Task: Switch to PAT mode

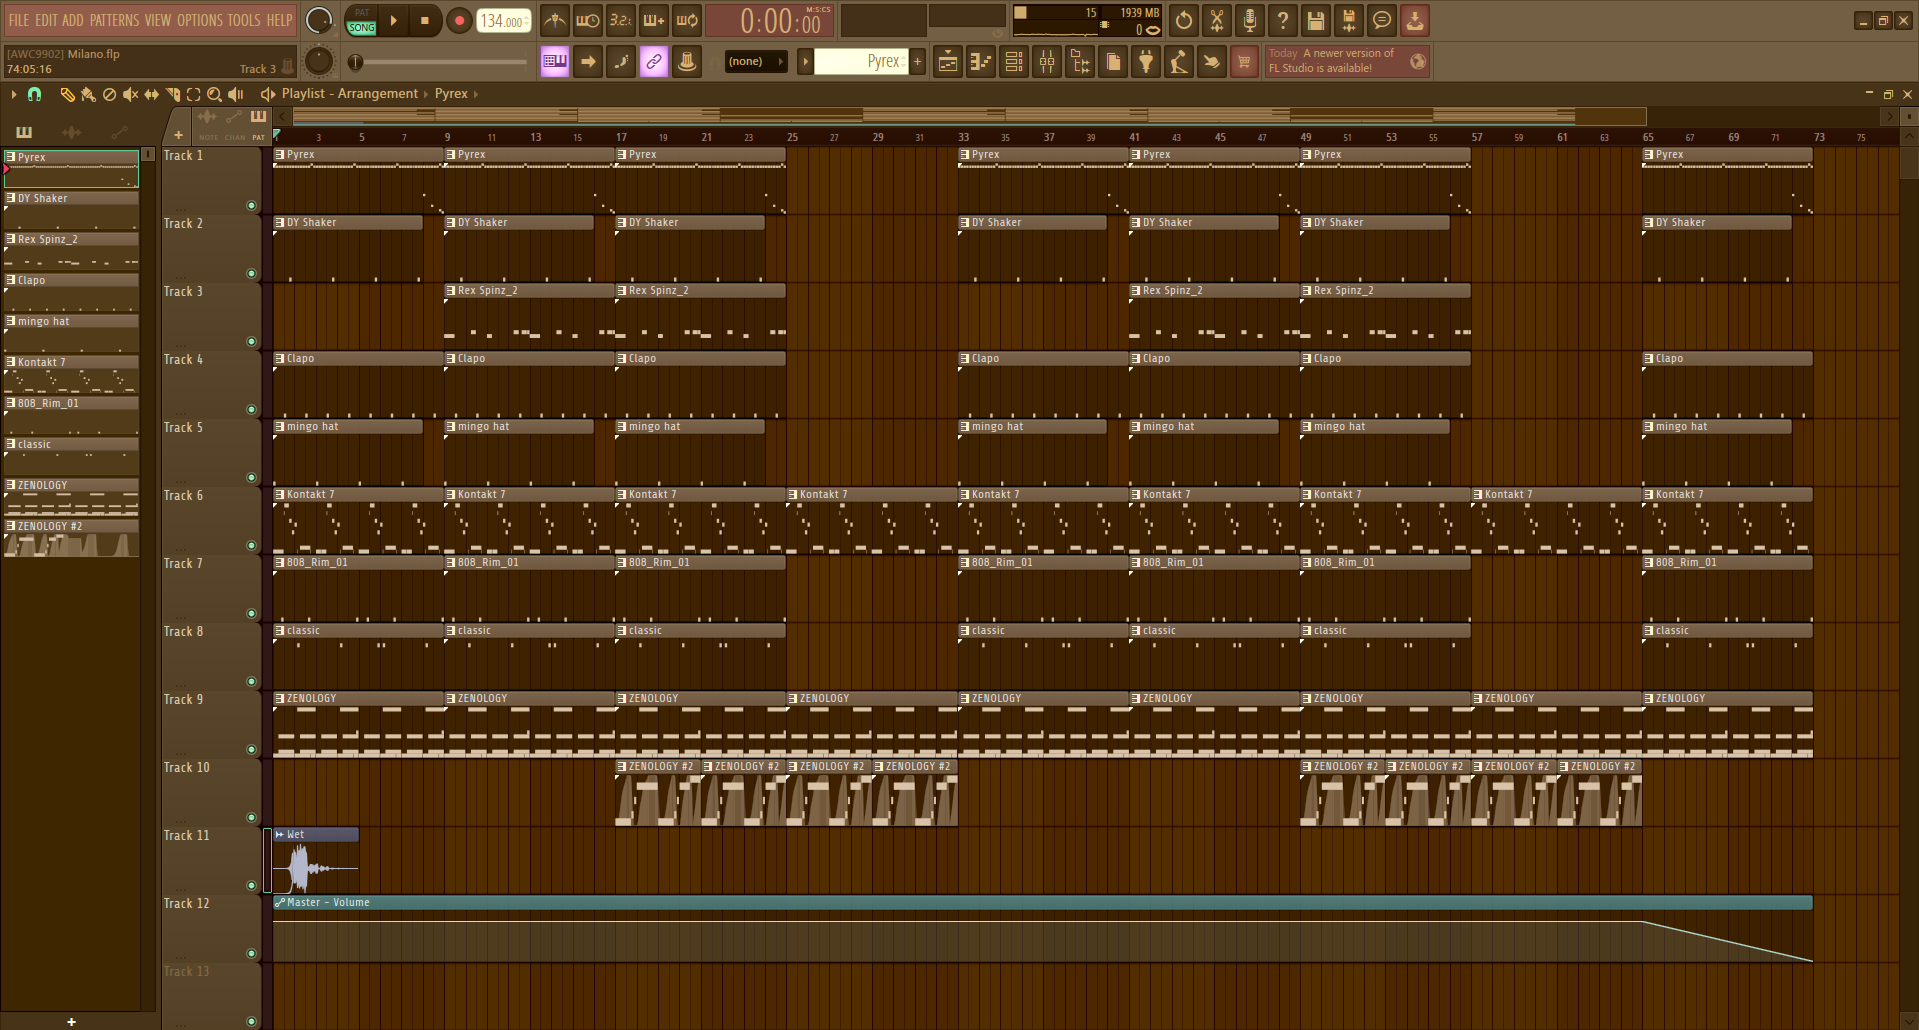Action: pyautogui.click(x=362, y=13)
